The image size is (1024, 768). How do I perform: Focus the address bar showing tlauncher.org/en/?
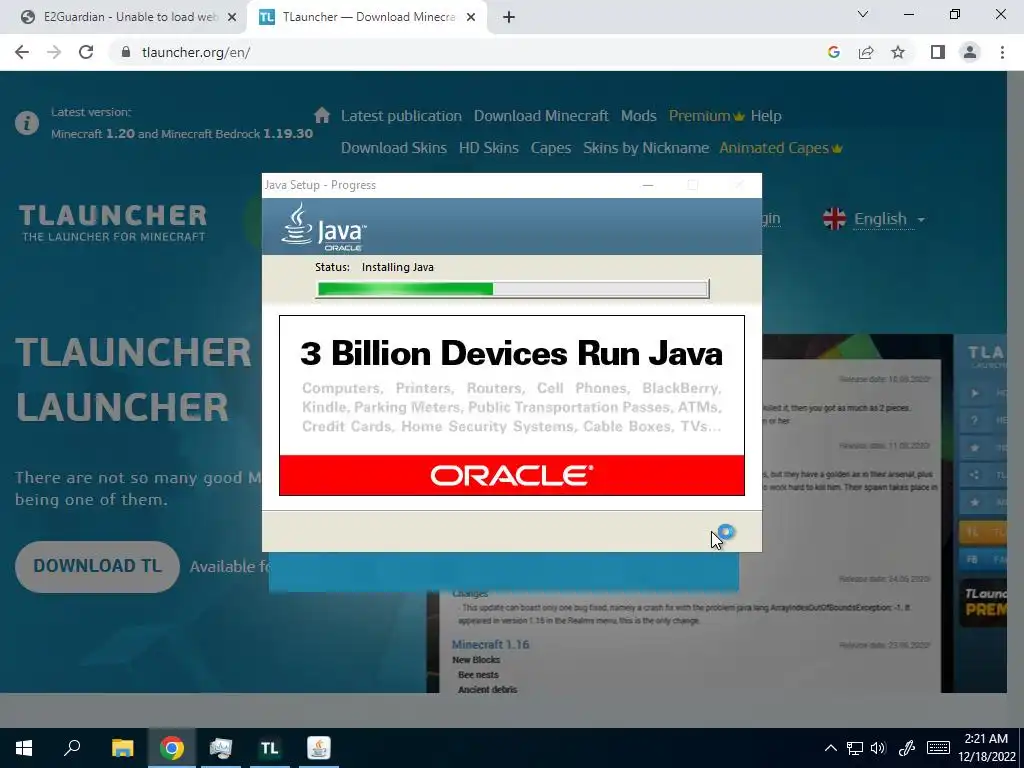(457, 52)
